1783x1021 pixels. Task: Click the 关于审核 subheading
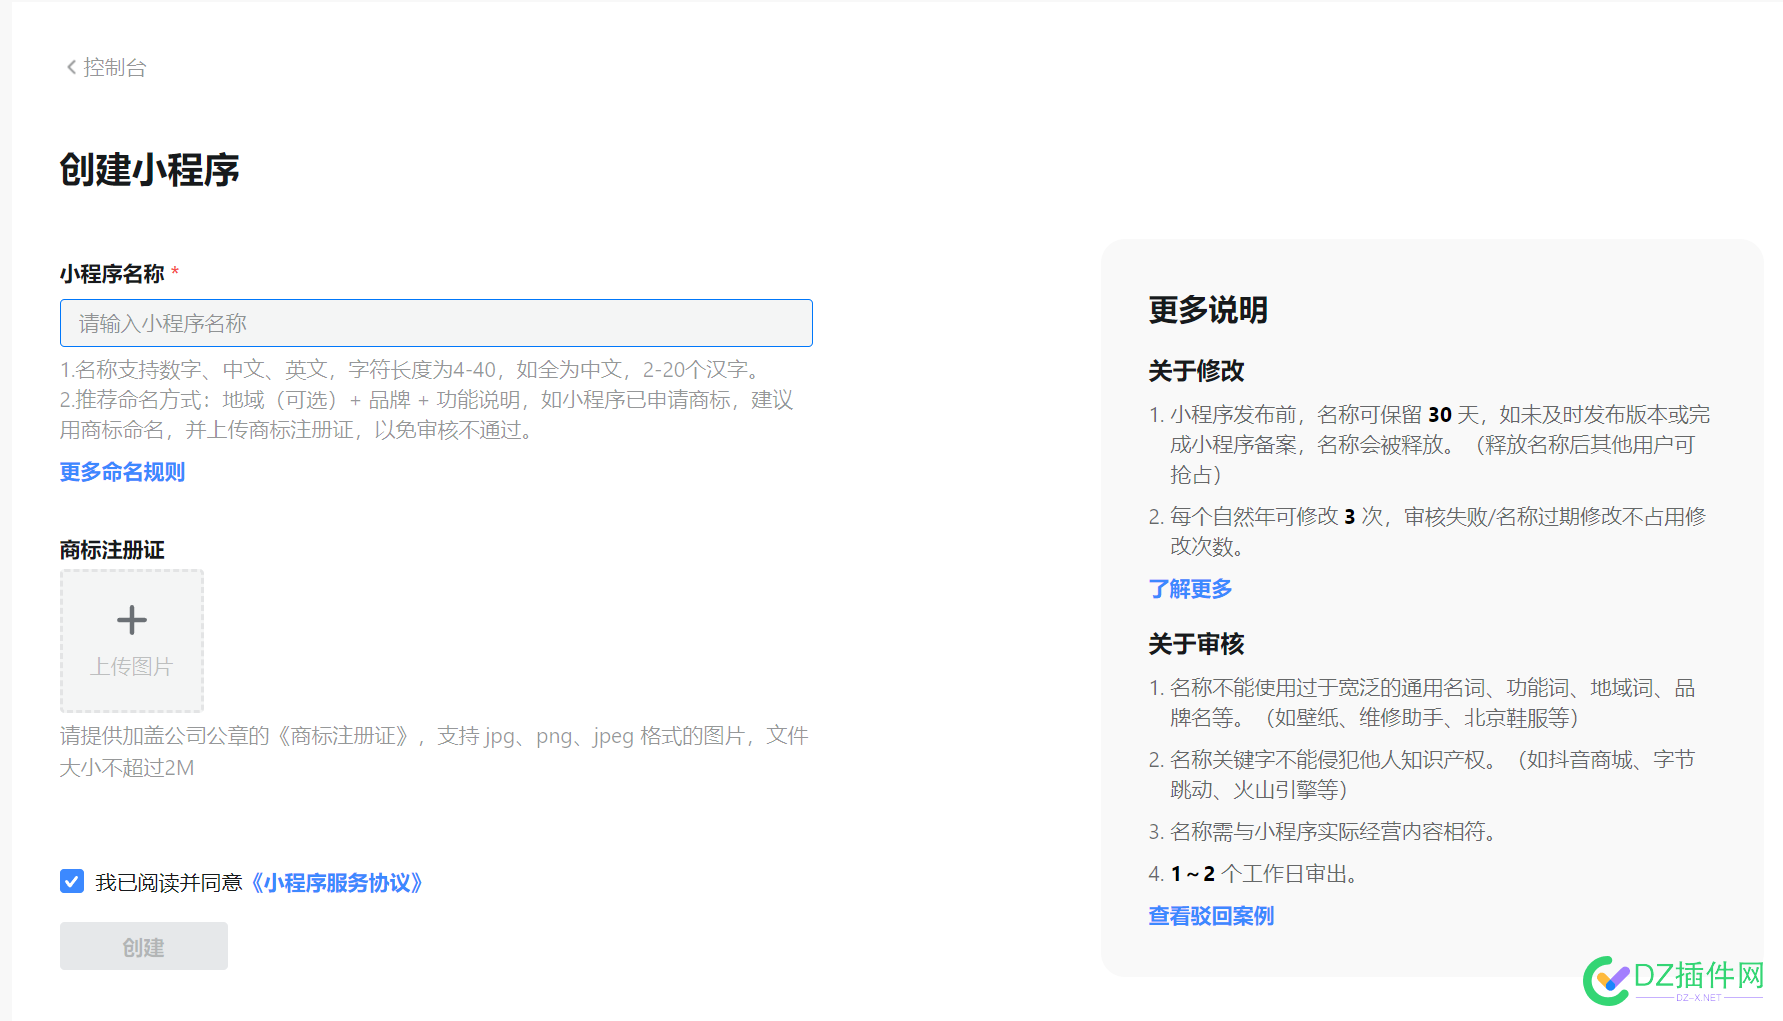(1196, 644)
